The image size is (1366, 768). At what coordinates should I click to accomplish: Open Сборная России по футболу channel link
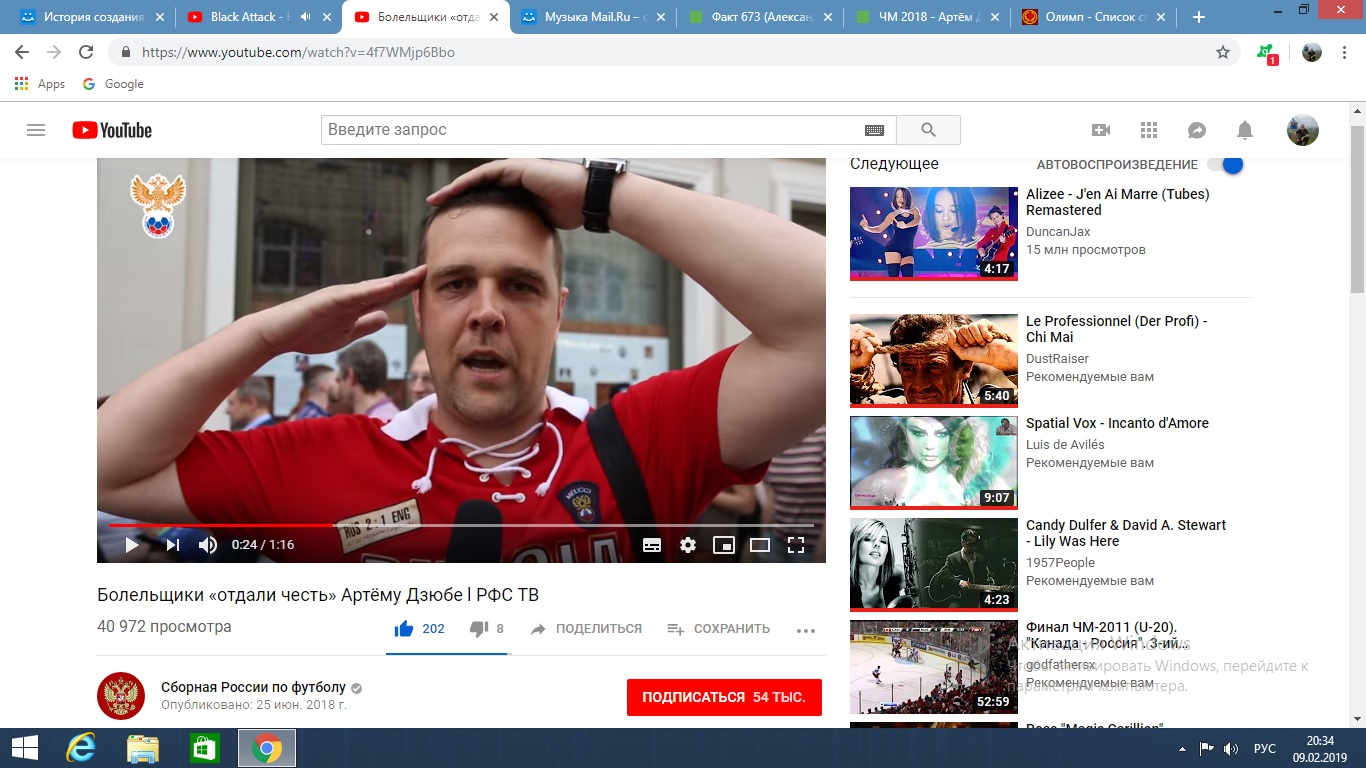coord(253,687)
